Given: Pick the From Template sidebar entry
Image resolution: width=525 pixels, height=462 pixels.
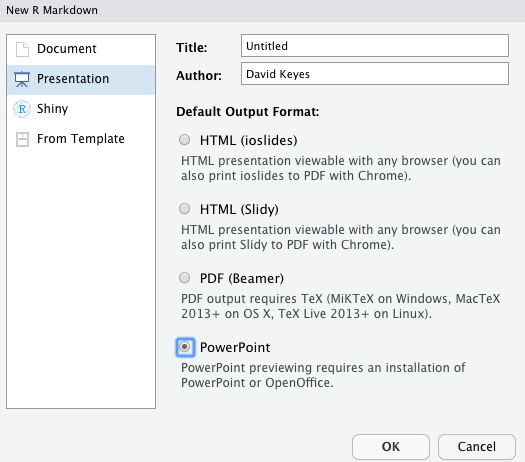Looking at the screenshot, I should 81,139.
